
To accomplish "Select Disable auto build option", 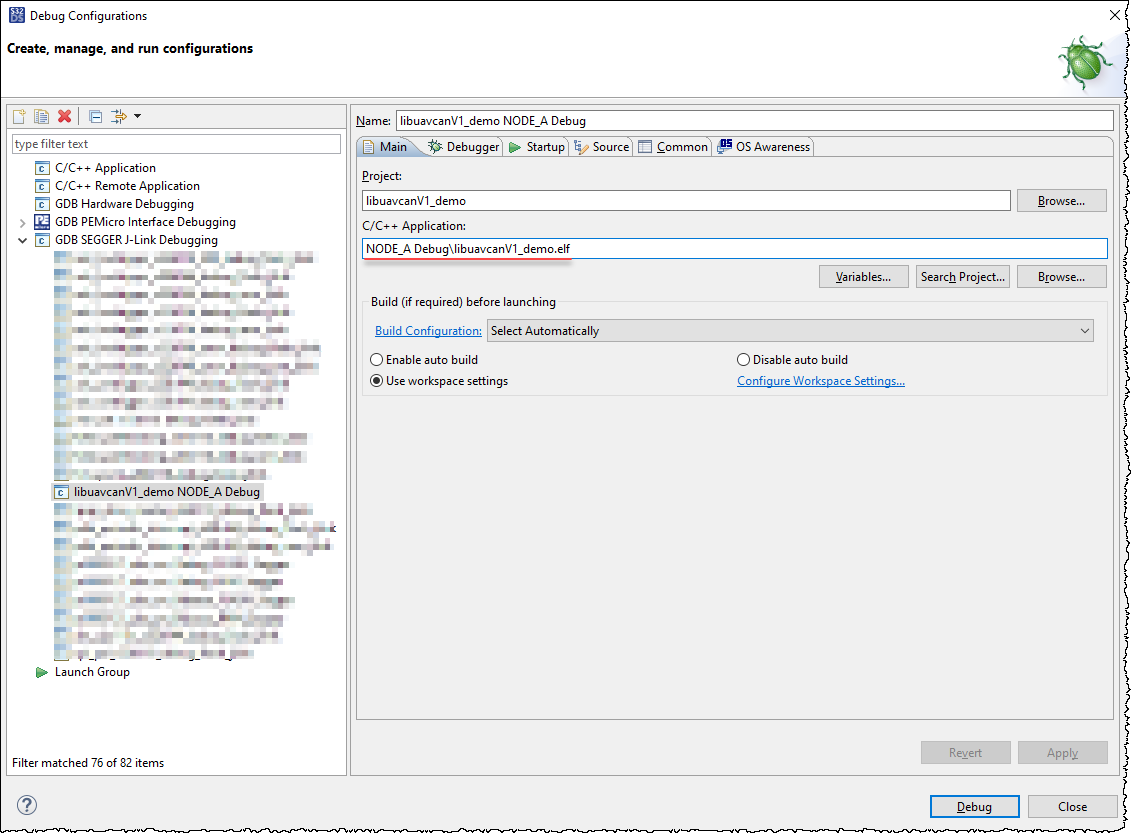I will pos(743,360).
